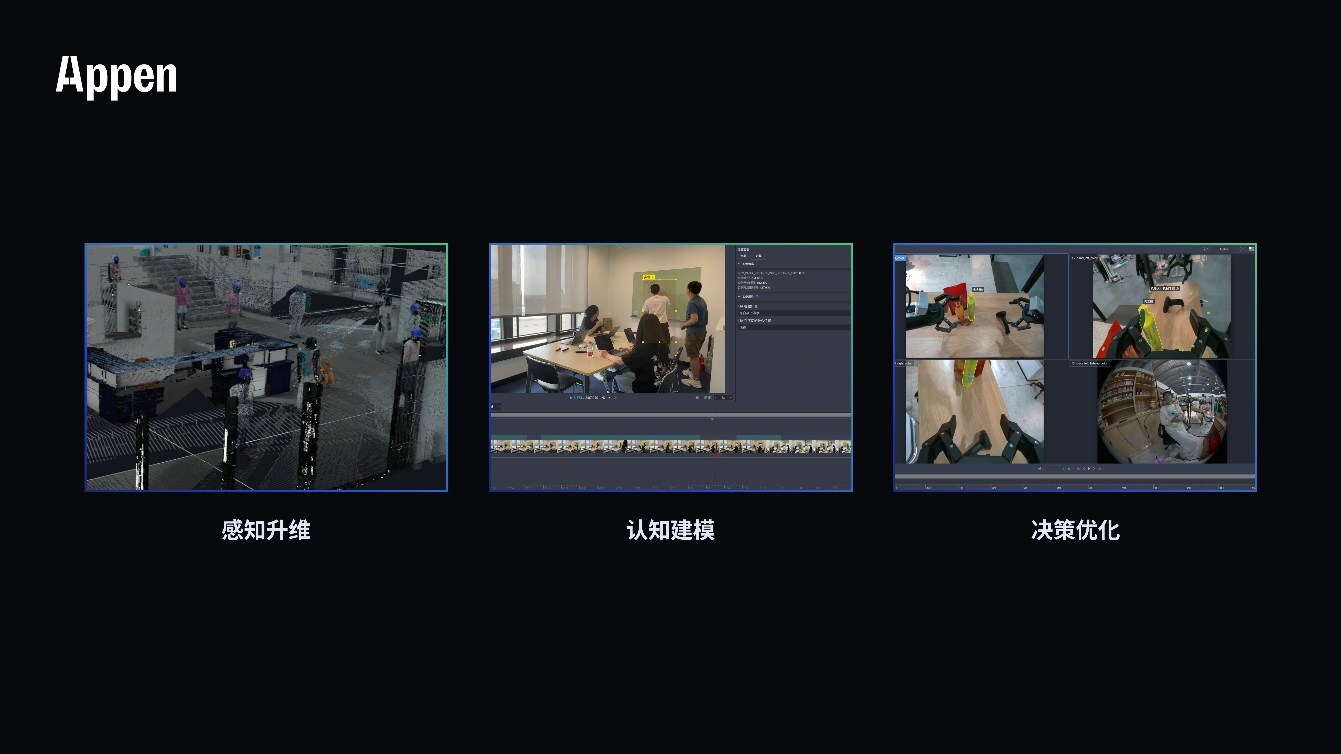The width and height of the screenshot is (1341, 754).
Task: Click the 认知建模 caption
Action: point(670,530)
